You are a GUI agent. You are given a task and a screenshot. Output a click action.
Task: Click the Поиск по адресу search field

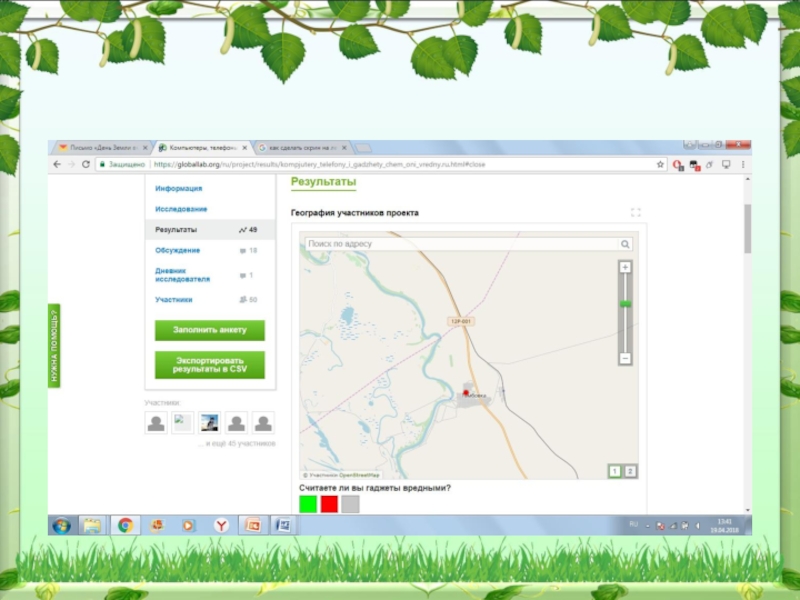pos(460,244)
